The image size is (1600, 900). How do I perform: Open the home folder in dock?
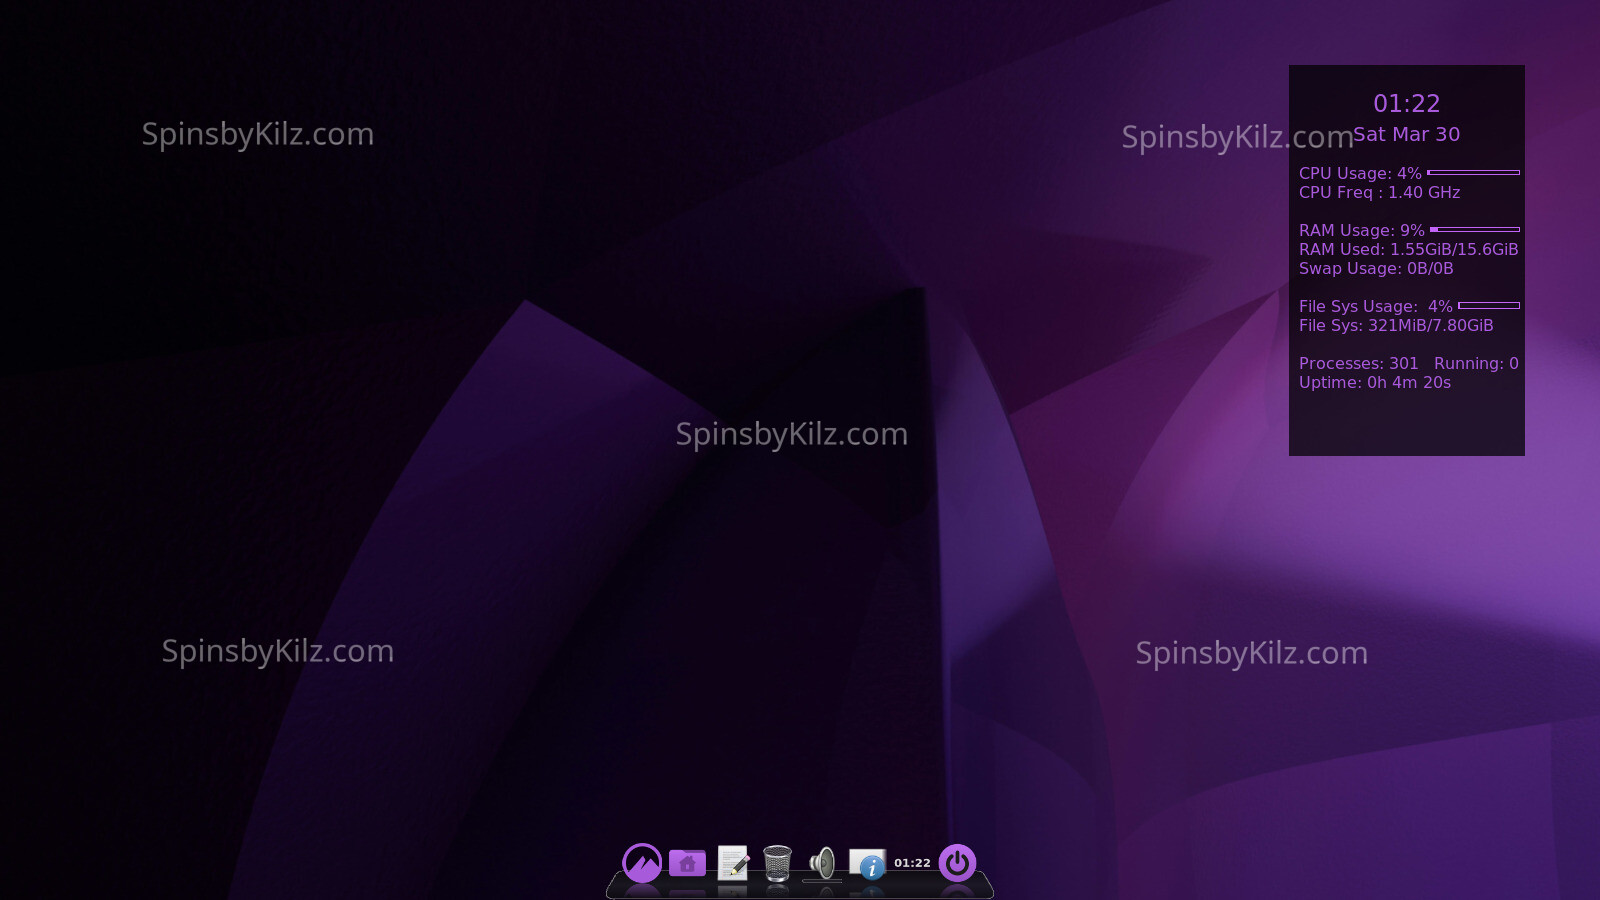pyautogui.click(x=687, y=862)
